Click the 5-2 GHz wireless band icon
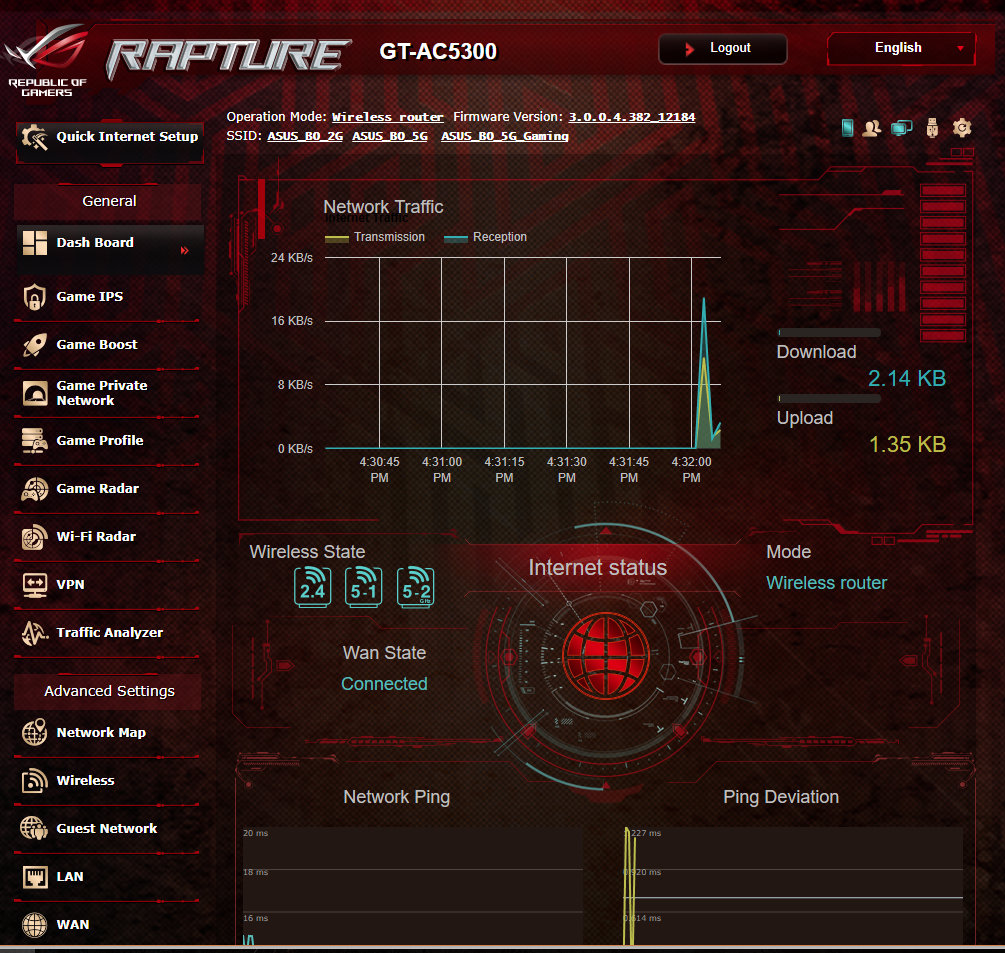 point(415,587)
